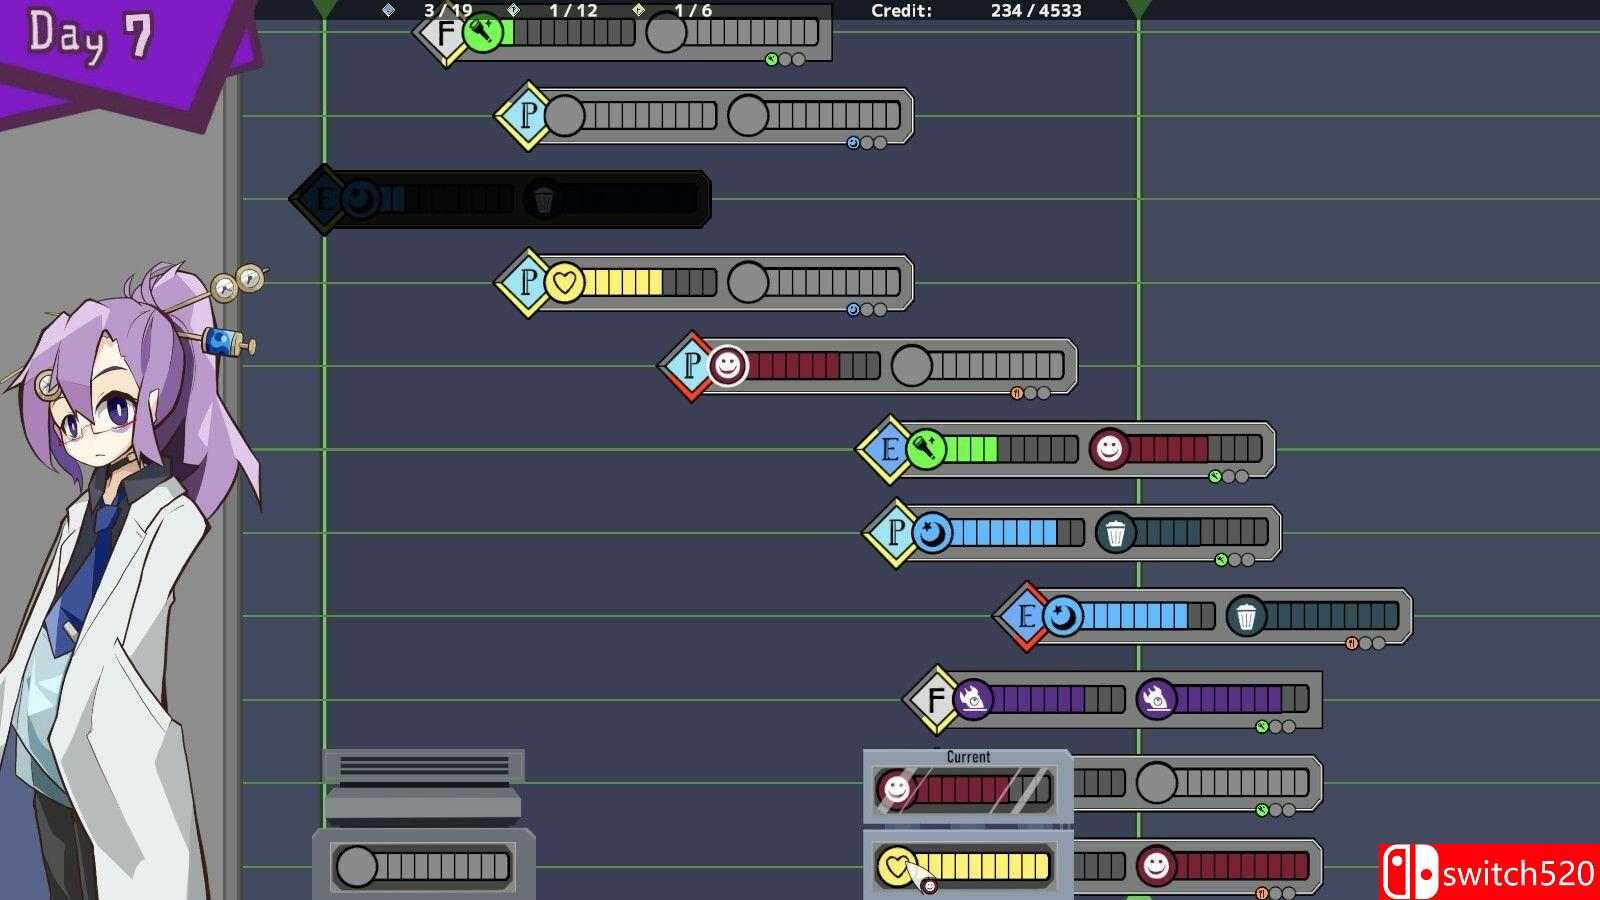The width and height of the screenshot is (1600, 900).
Task: Click the 1 / 6 counter
Action: pos(693,11)
